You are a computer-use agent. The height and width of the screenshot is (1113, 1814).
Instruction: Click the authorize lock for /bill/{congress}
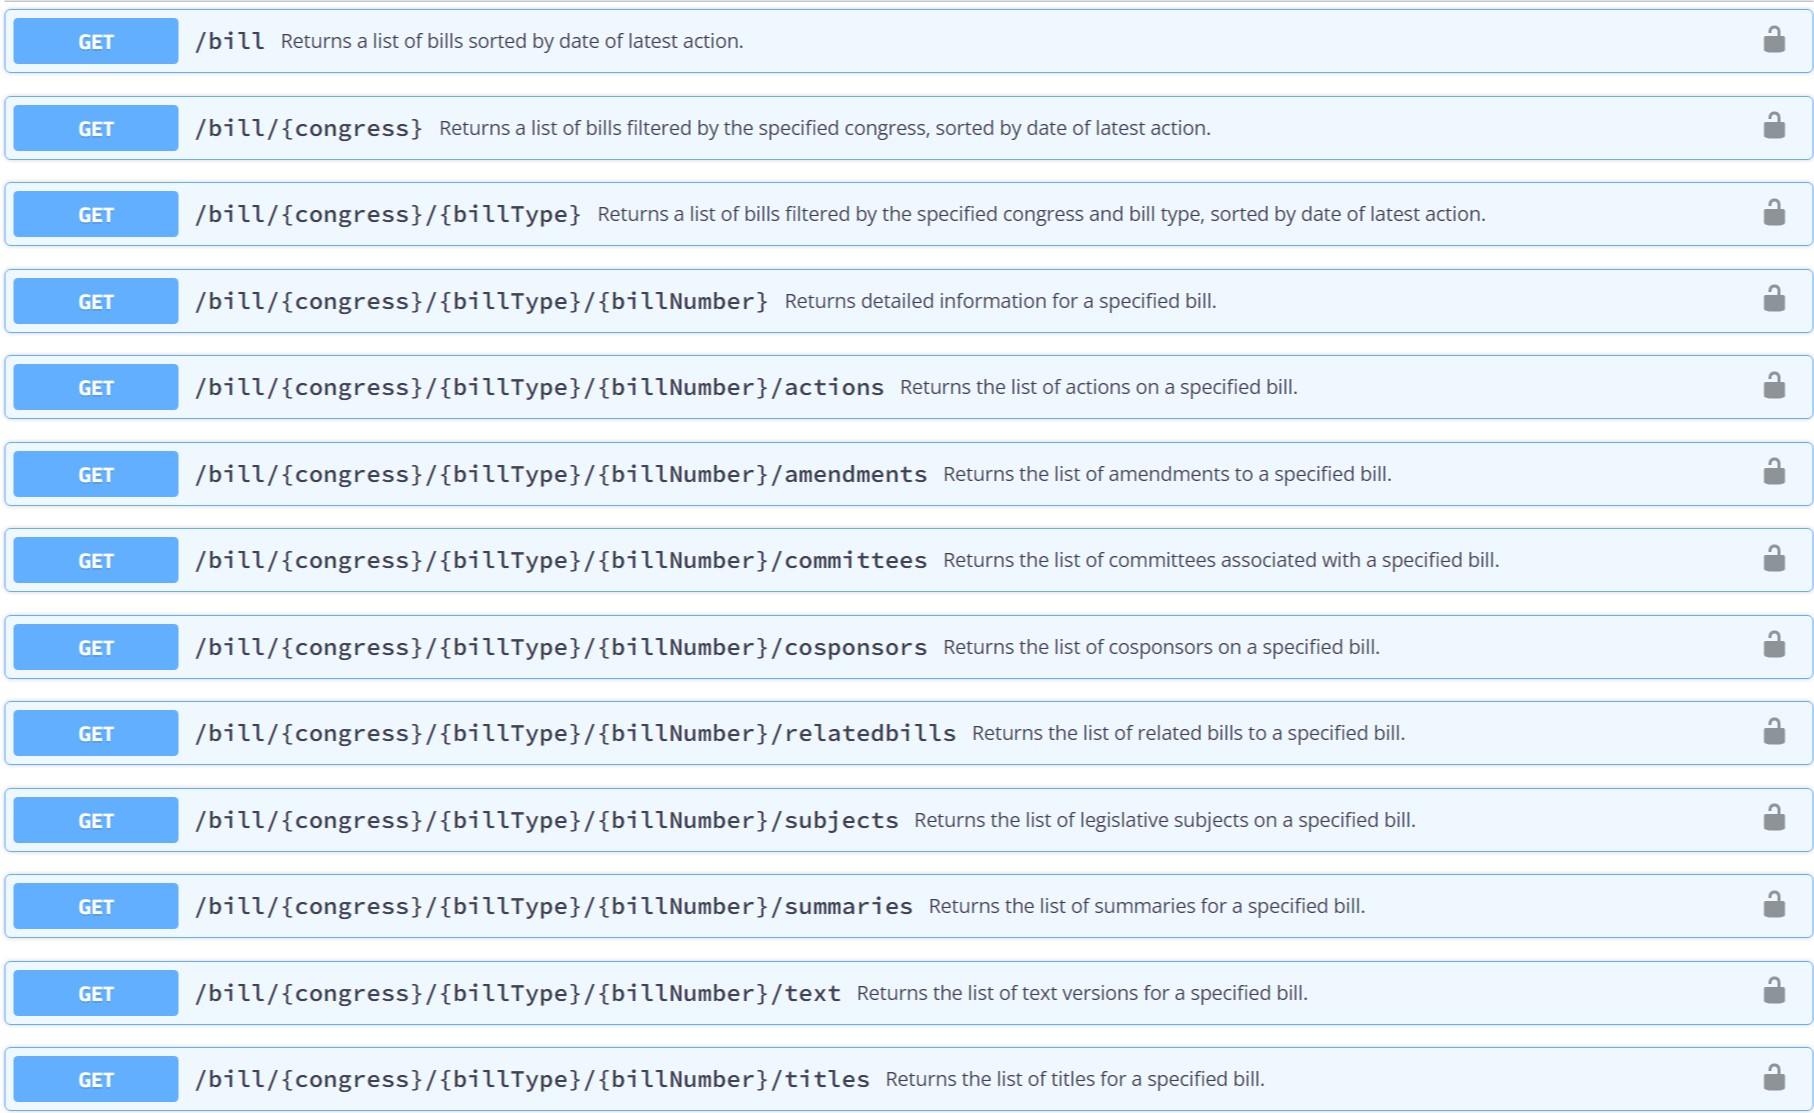(1773, 127)
